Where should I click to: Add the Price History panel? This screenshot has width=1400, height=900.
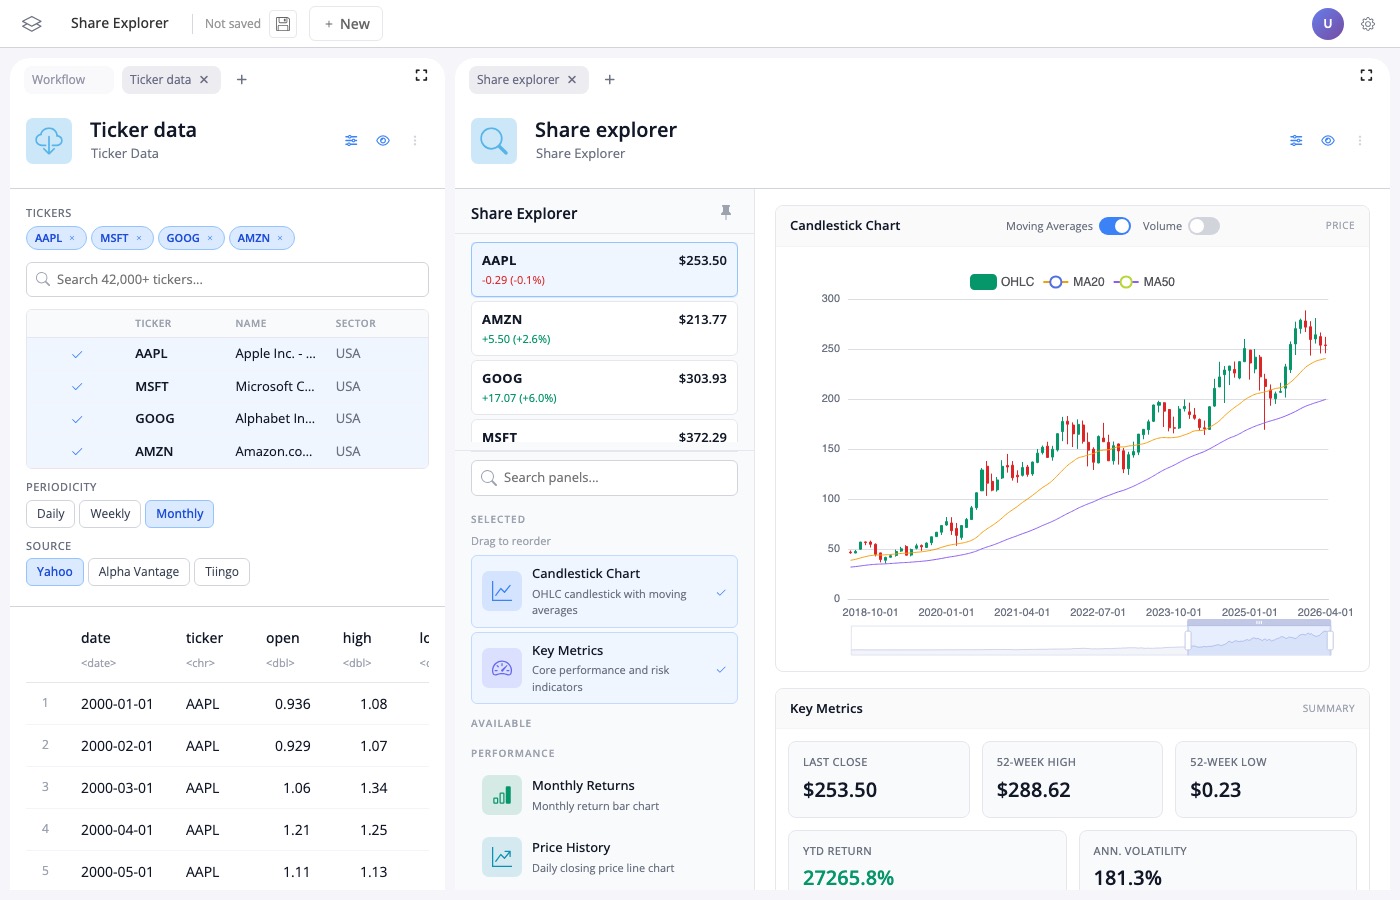(604, 857)
